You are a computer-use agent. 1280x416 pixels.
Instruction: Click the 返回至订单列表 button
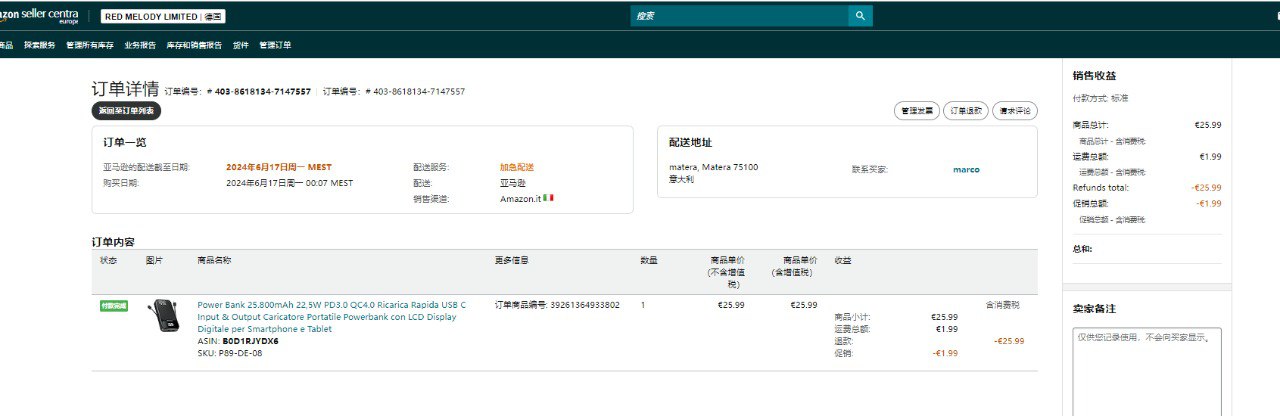126,111
